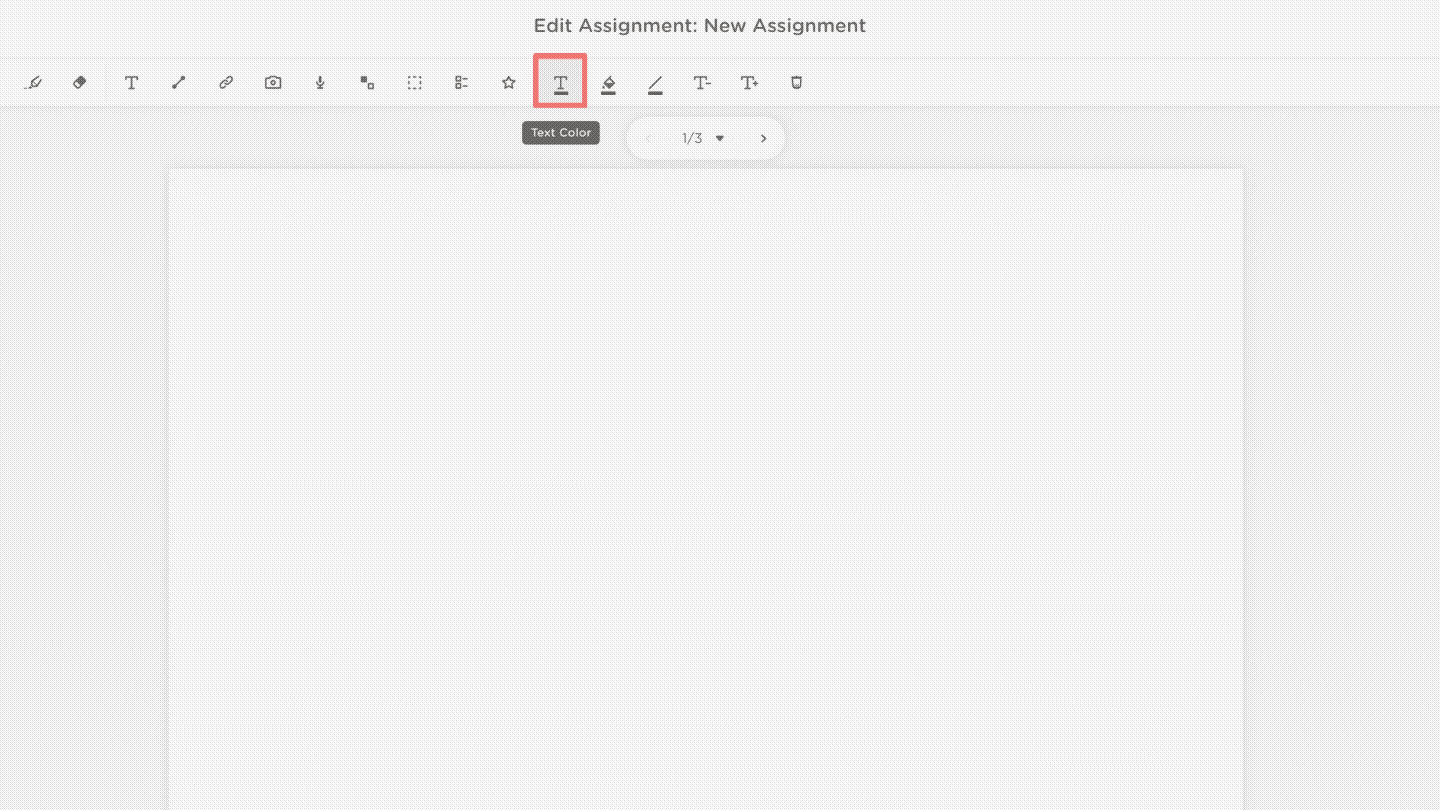
Task: Open the Text Color picker
Action: tap(560, 82)
